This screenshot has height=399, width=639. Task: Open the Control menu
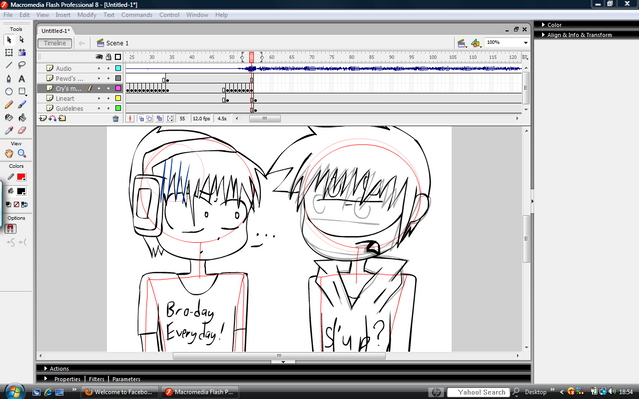point(169,15)
